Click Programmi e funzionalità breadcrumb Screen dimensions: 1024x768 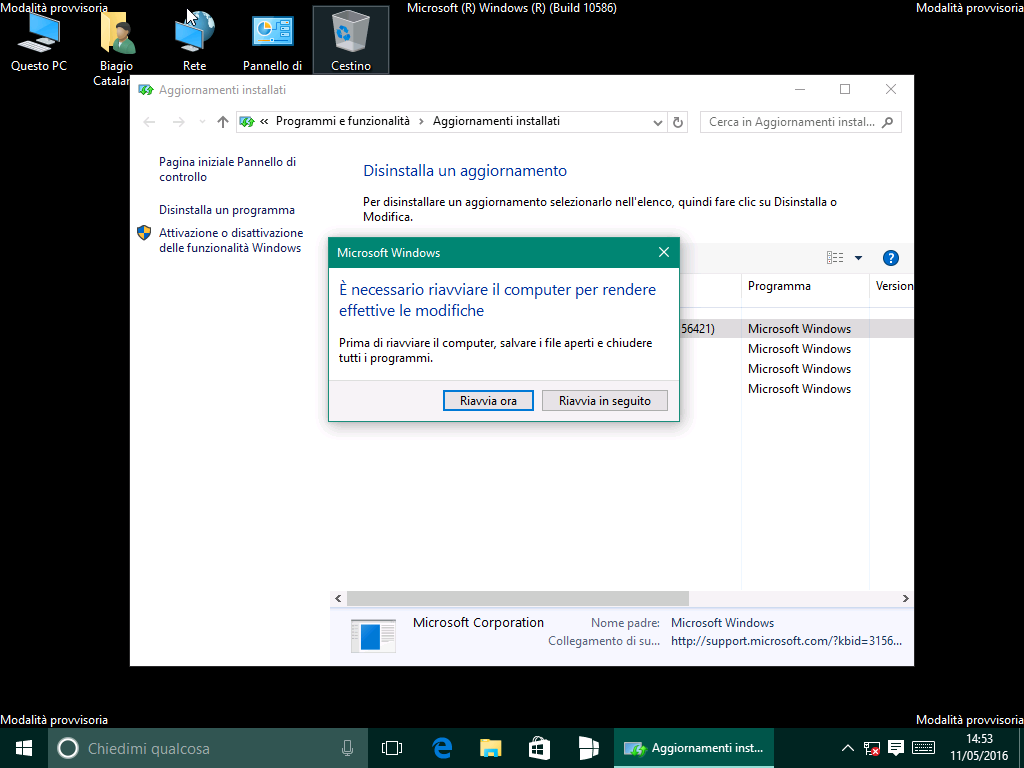pos(343,121)
